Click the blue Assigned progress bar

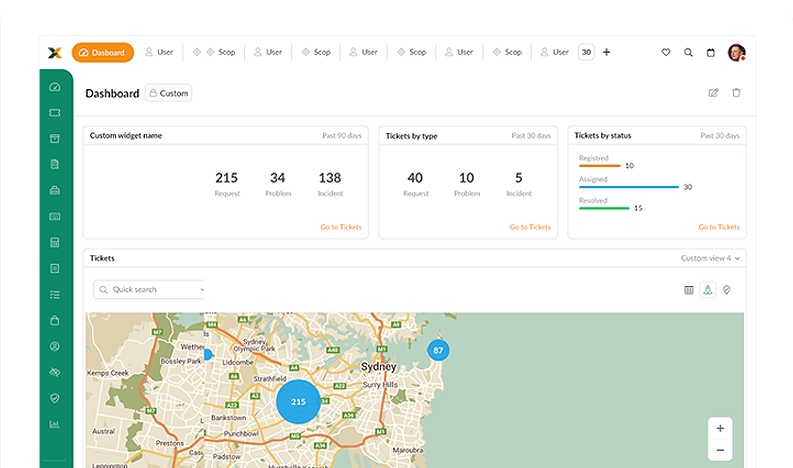click(x=629, y=187)
